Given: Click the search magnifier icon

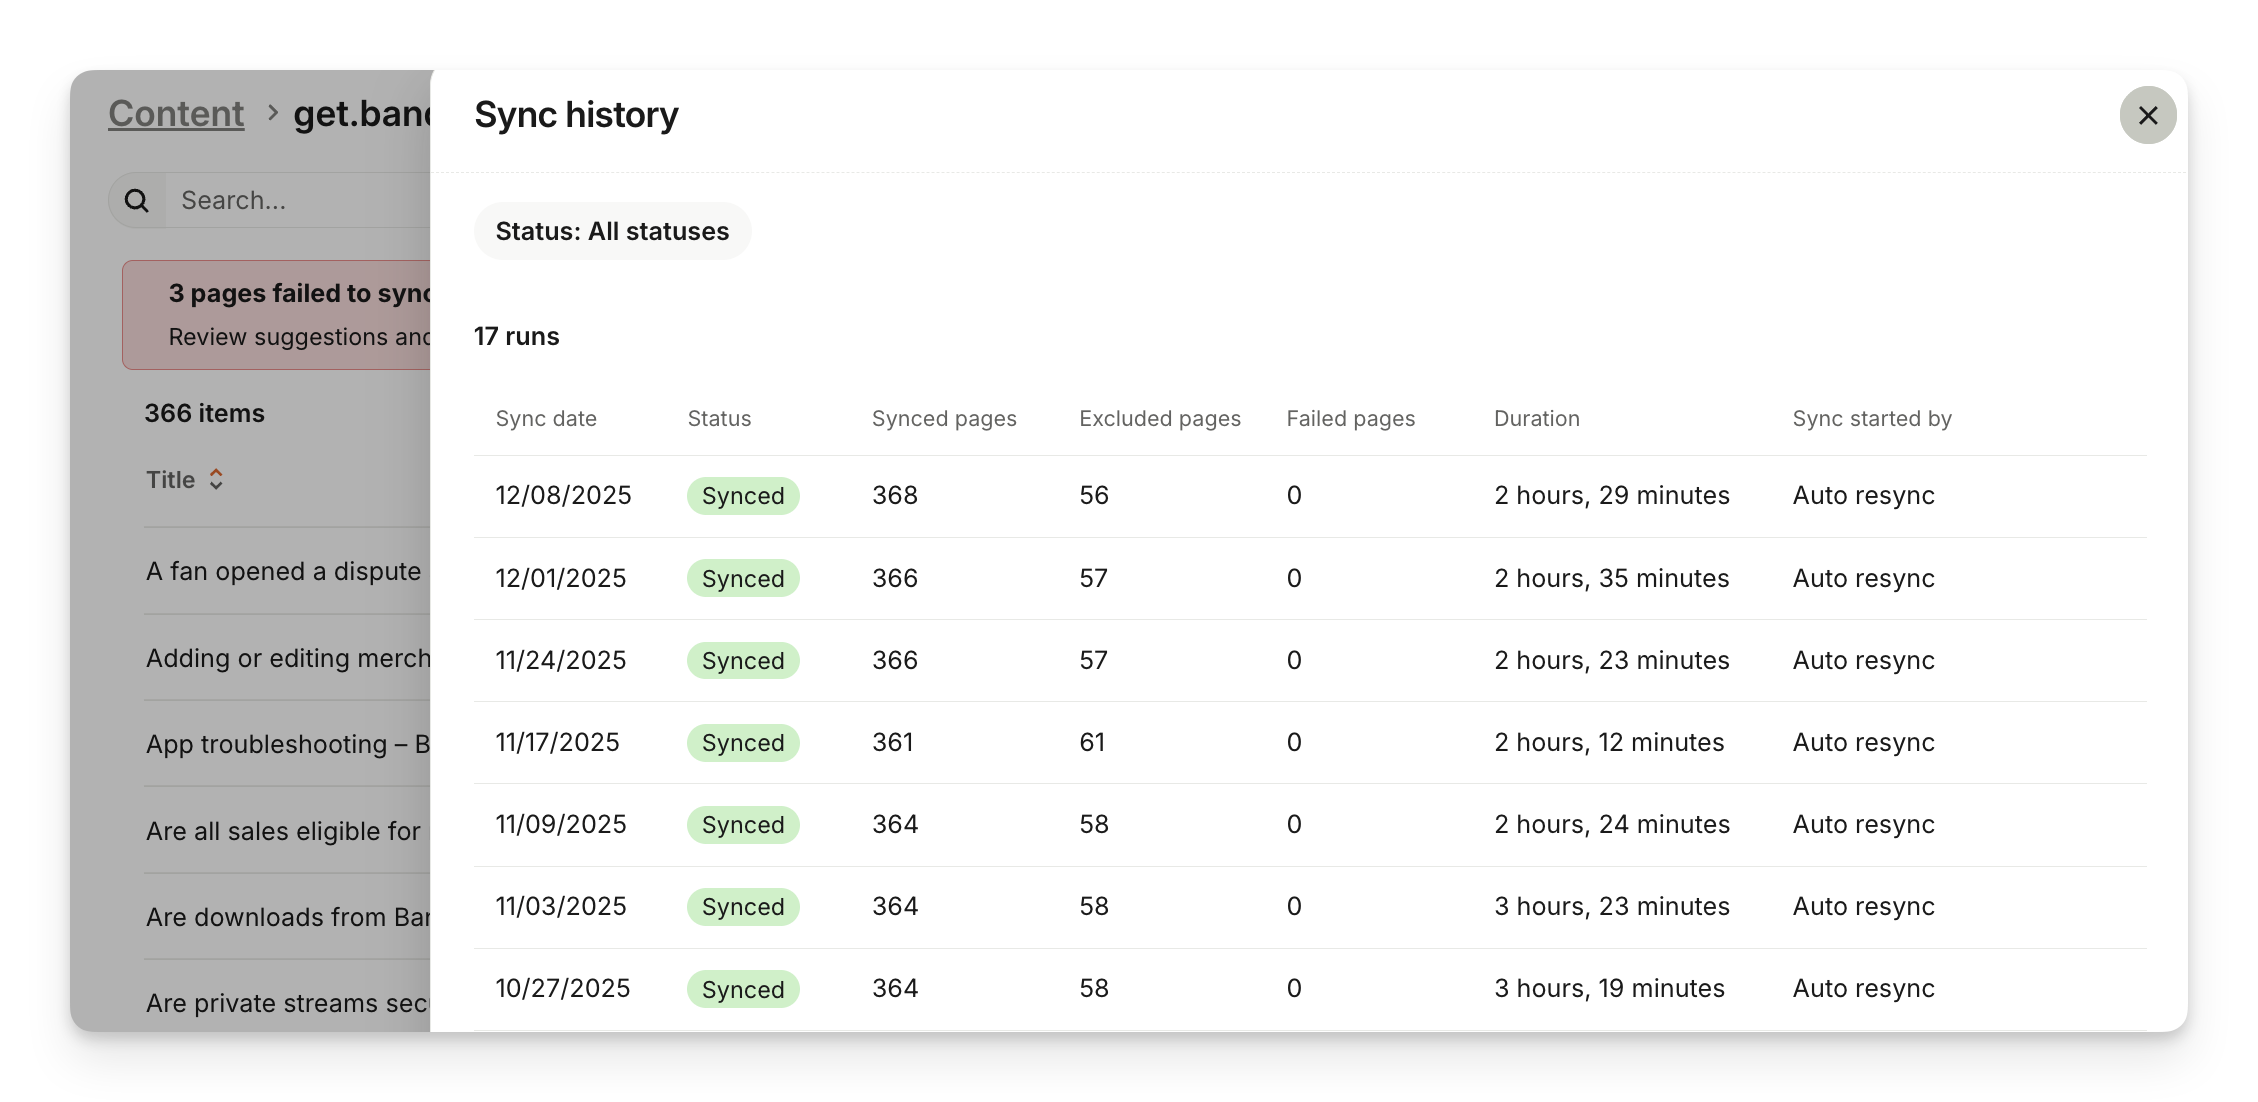Looking at the screenshot, I should [x=137, y=201].
